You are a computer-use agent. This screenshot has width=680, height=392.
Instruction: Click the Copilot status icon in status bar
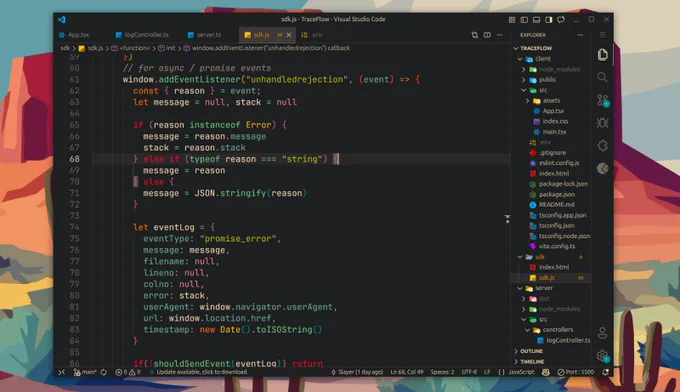pyautogui.click(x=546, y=372)
